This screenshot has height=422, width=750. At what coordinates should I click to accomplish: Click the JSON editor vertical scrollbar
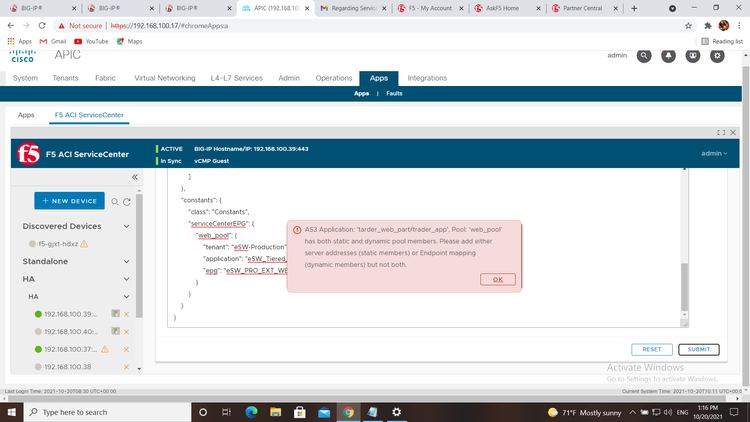click(684, 286)
